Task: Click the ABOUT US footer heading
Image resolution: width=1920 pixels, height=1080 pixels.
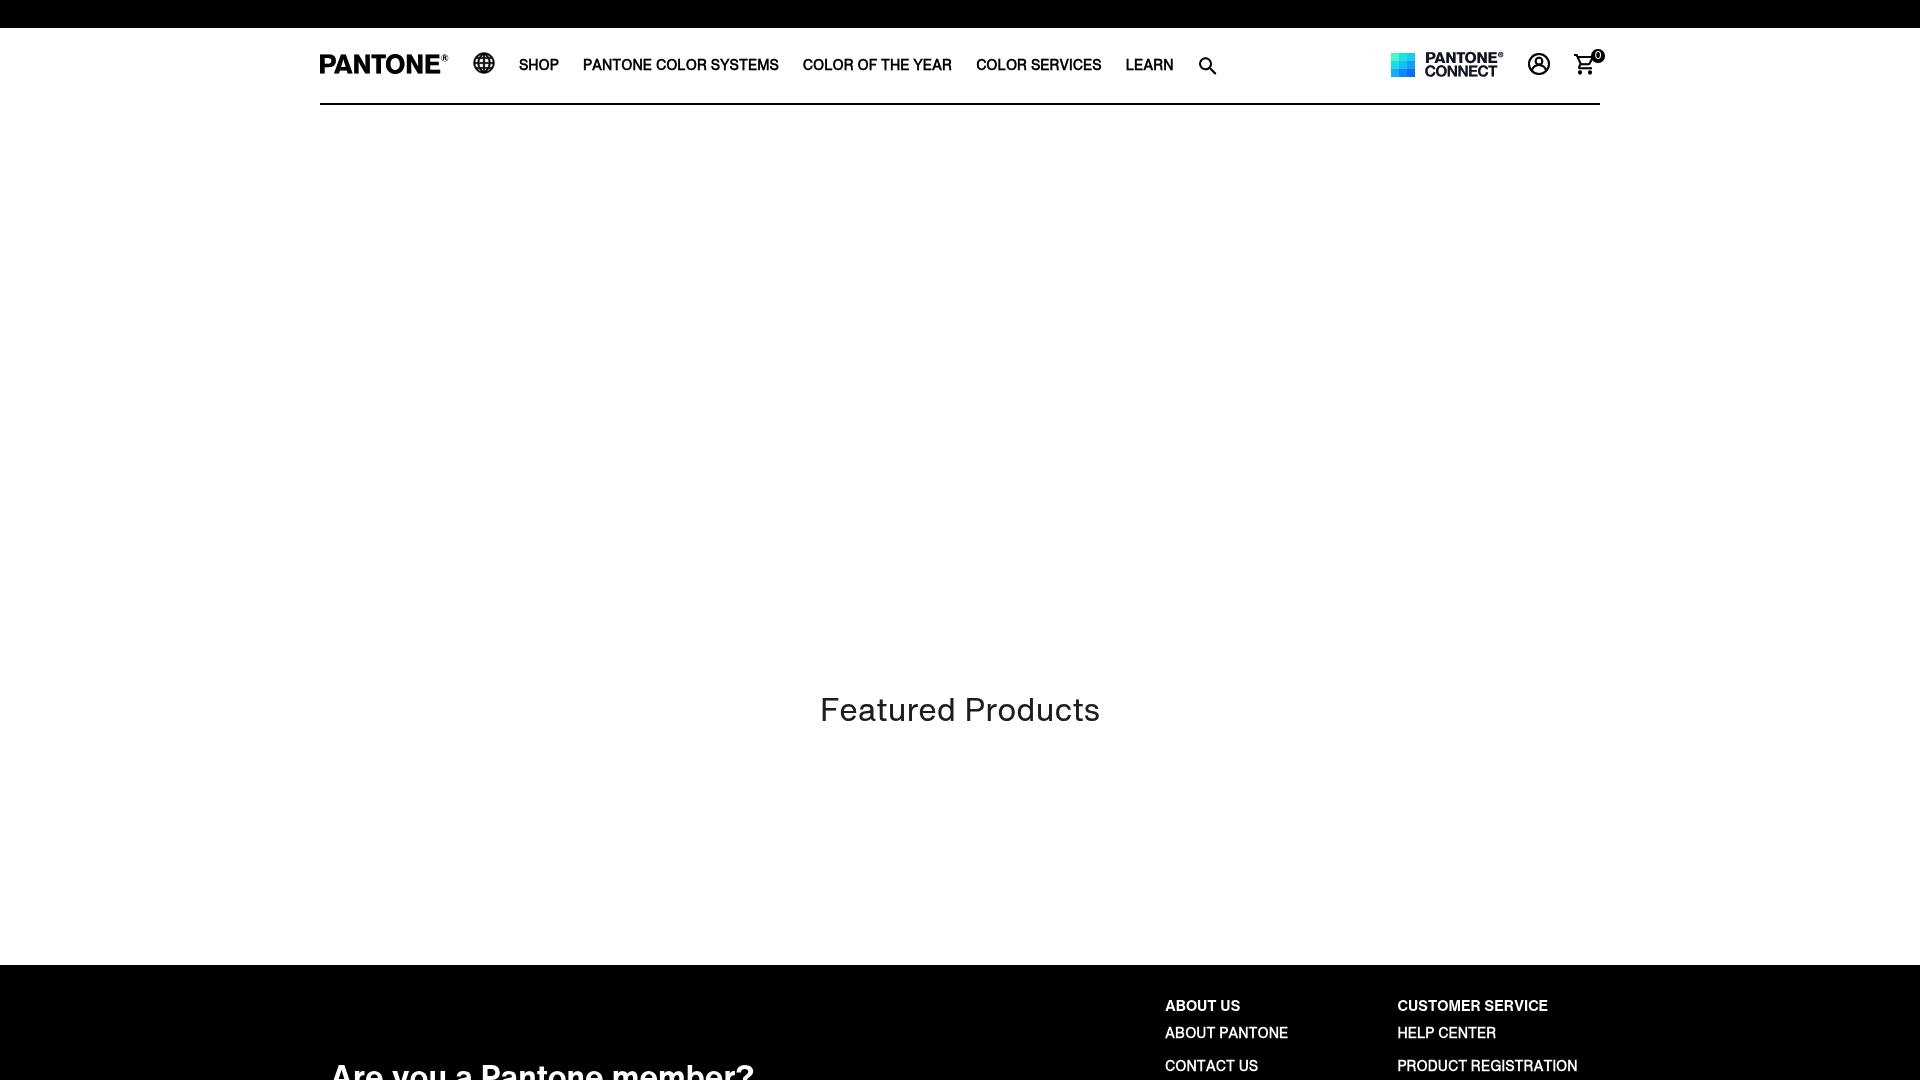Action: pyautogui.click(x=1202, y=1006)
